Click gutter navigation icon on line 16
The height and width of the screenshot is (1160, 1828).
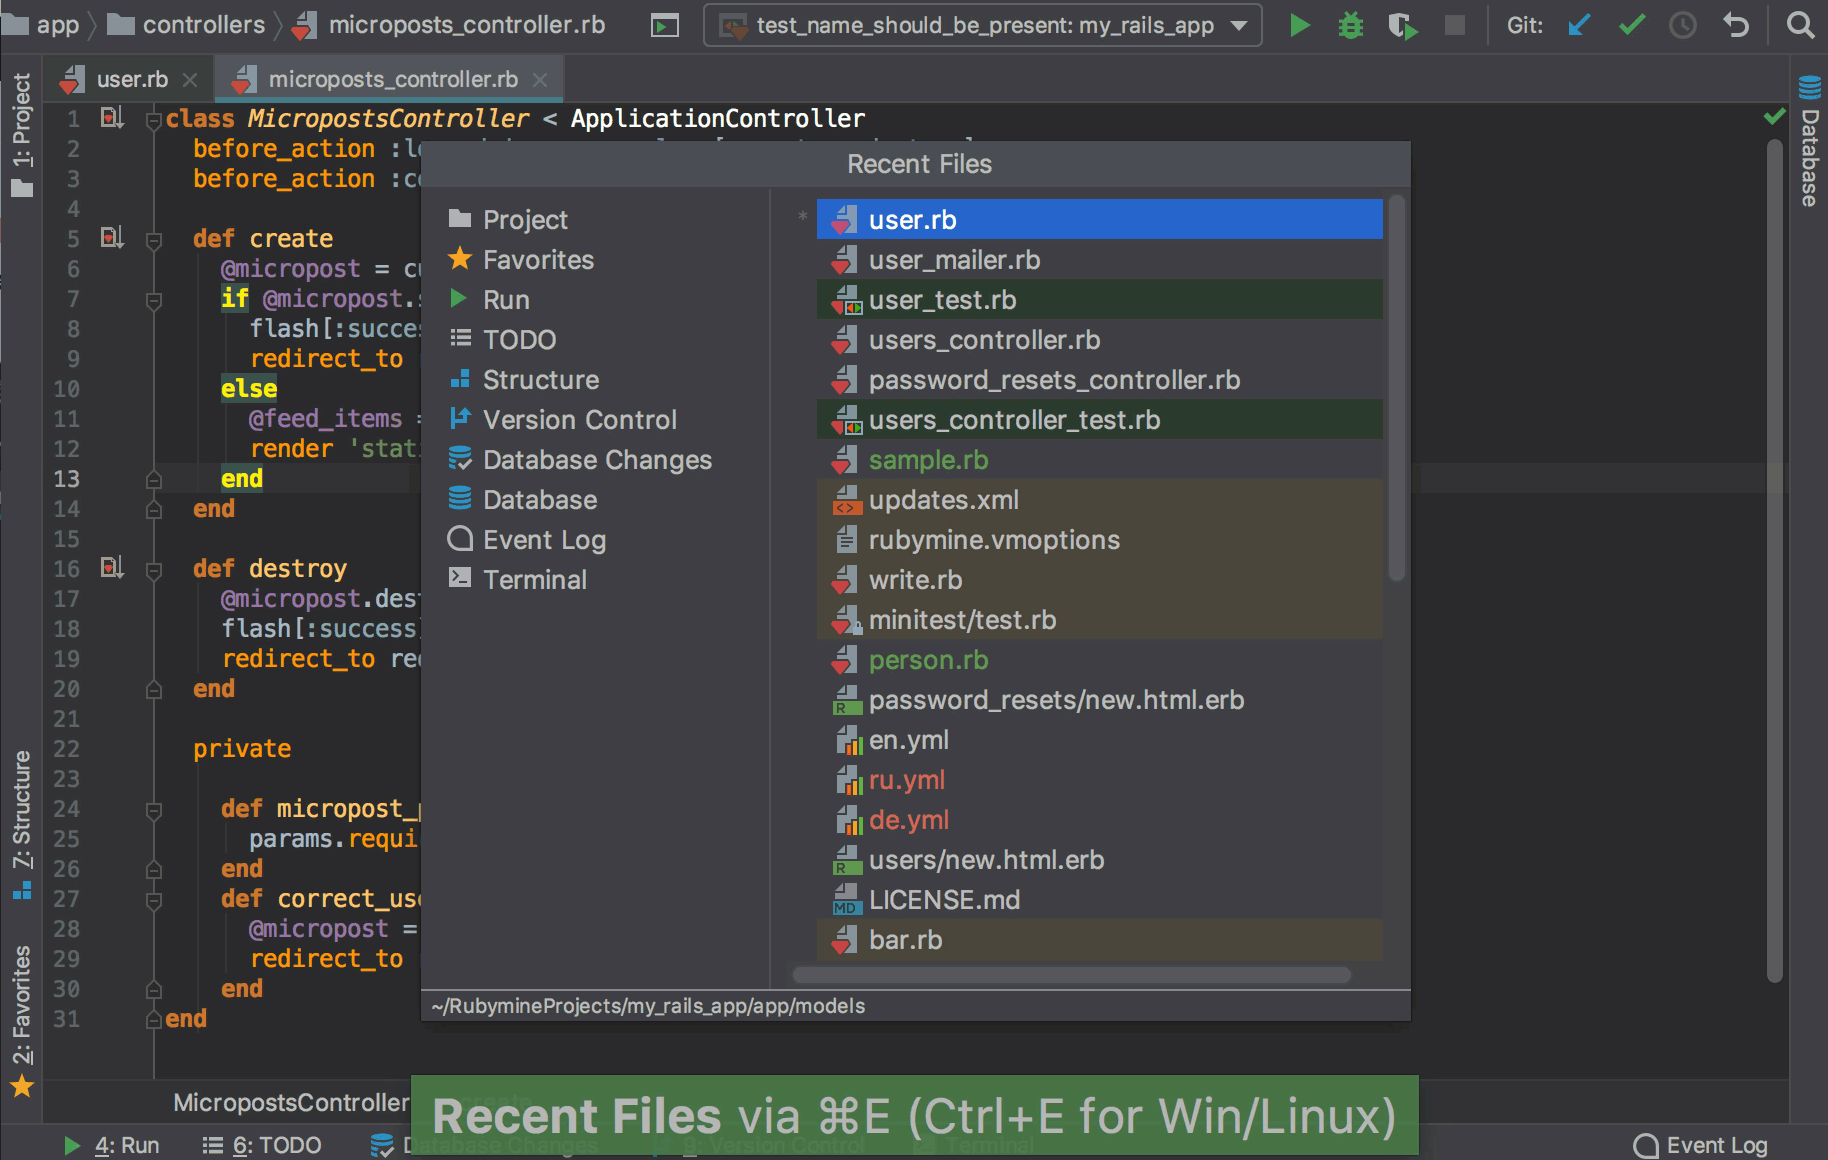pyautogui.click(x=112, y=568)
